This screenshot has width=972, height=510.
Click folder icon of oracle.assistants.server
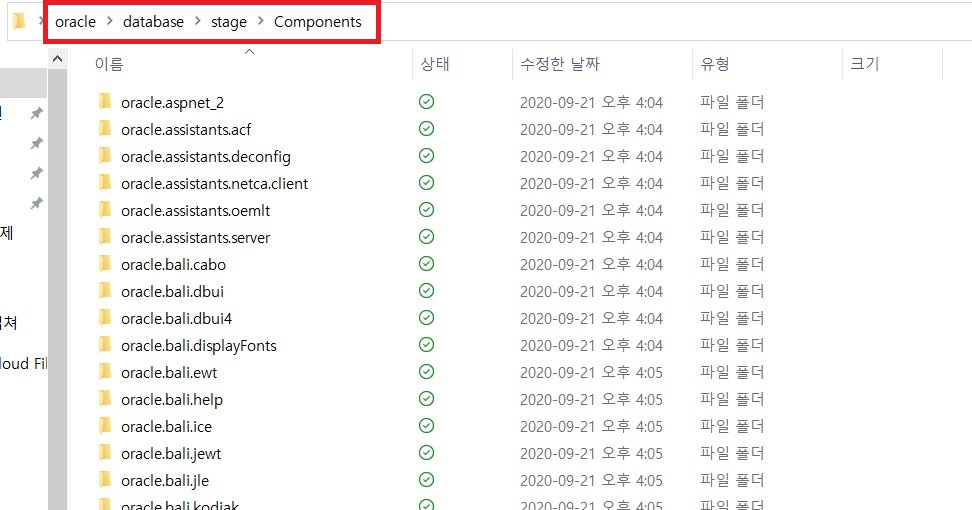point(105,237)
